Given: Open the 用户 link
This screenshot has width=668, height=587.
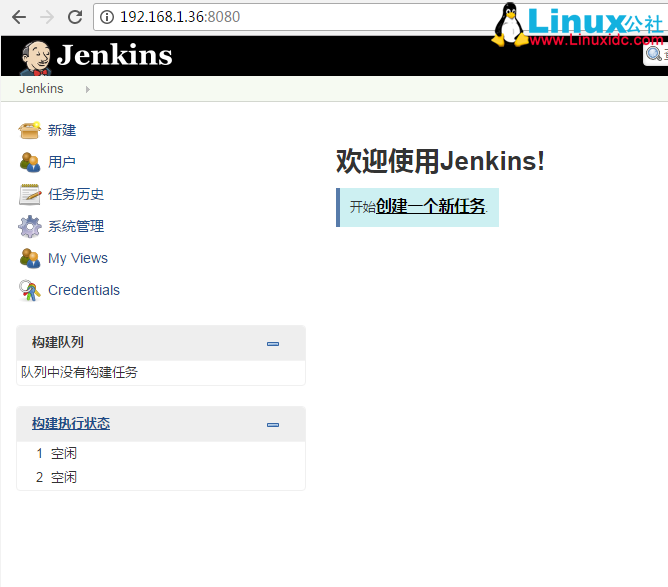Looking at the screenshot, I should coord(62,162).
